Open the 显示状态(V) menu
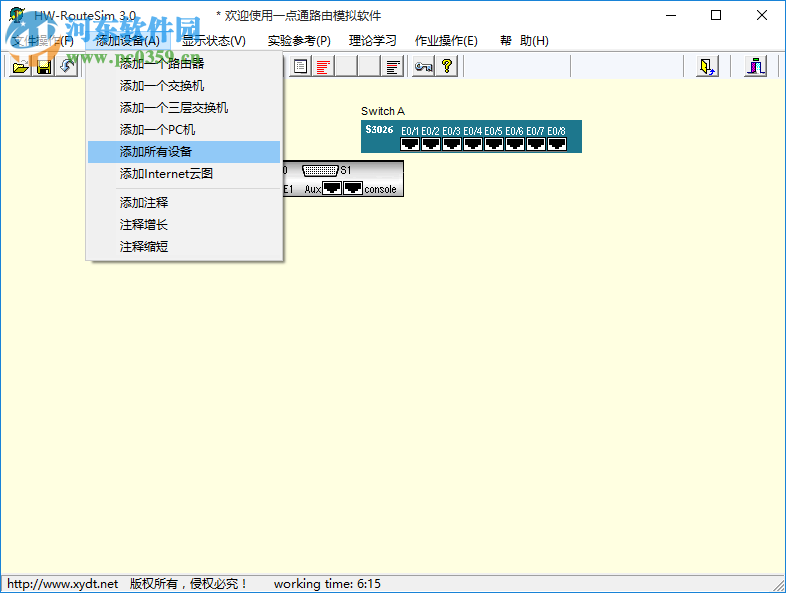Image resolution: width=786 pixels, height=593 pixels. point(214,41)
